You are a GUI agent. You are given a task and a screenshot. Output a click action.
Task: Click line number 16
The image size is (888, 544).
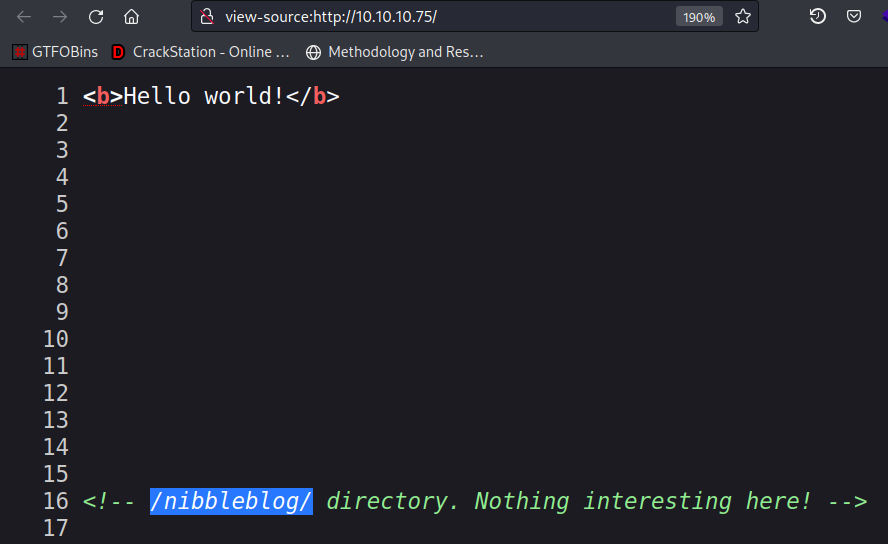tap(56, 502)
